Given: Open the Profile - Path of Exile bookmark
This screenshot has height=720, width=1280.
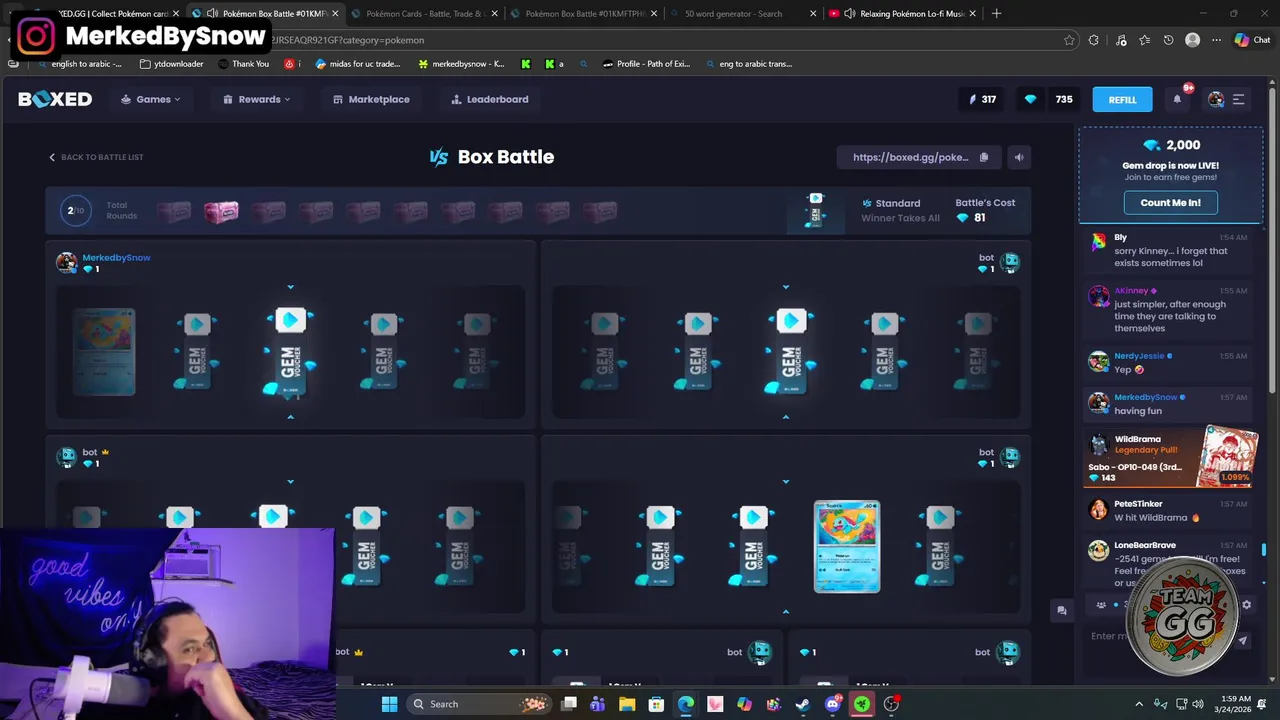Looking at the screenshot, I should tap(646, 64).
